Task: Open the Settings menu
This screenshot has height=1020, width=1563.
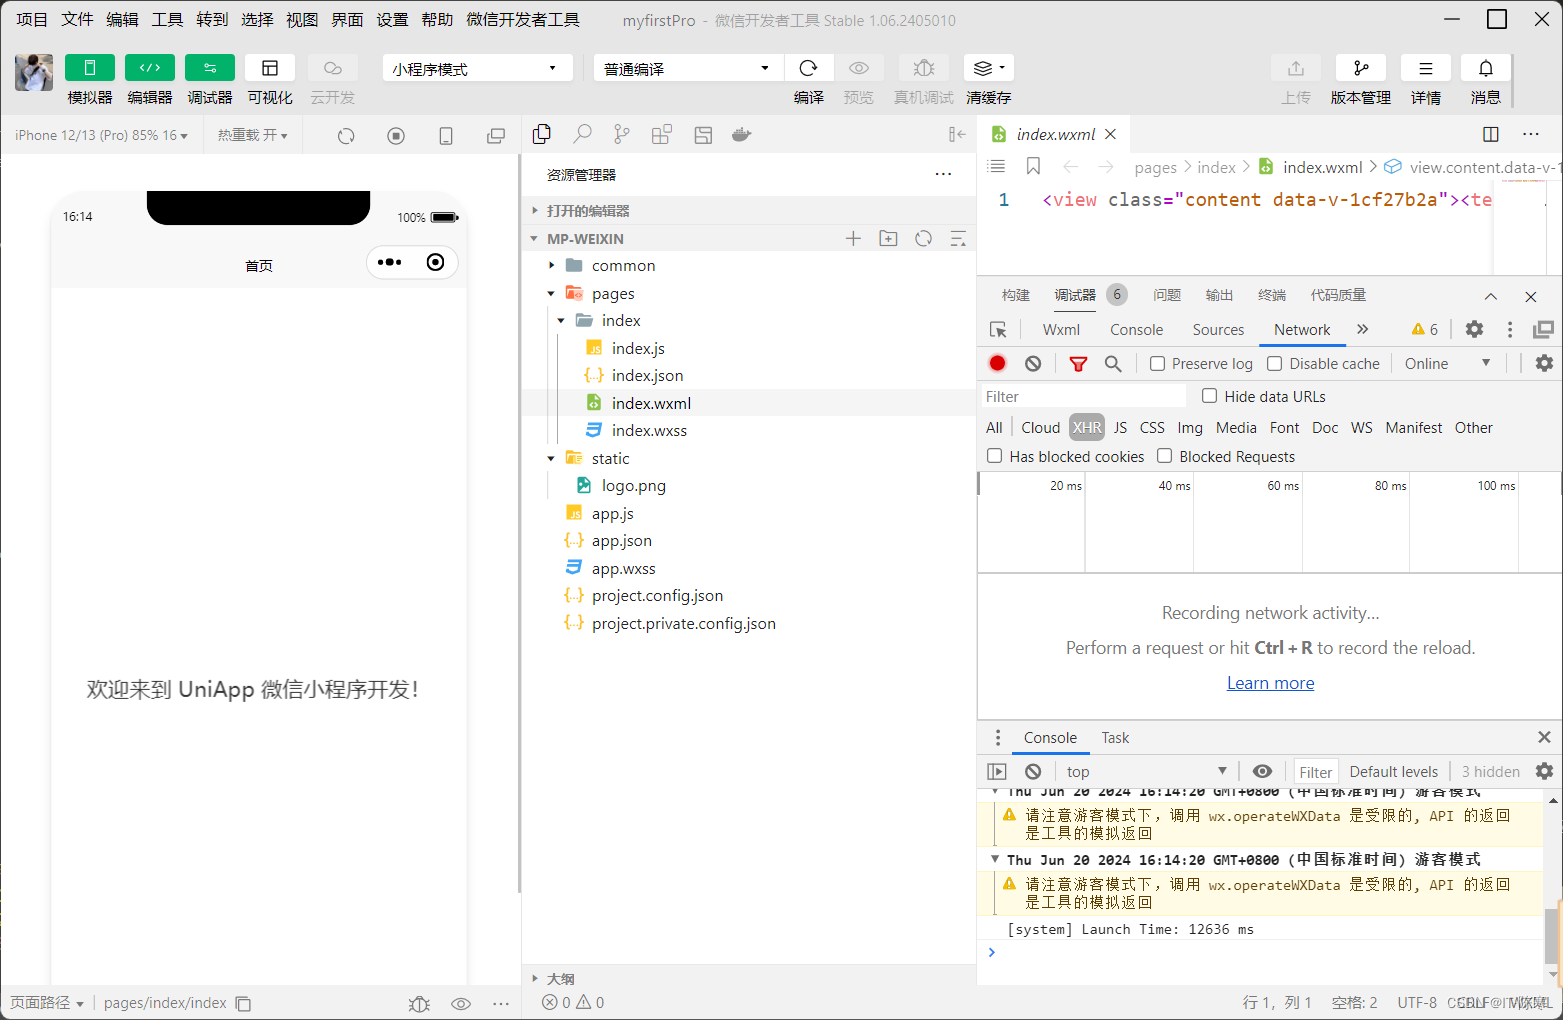Action: pos(392,19)
